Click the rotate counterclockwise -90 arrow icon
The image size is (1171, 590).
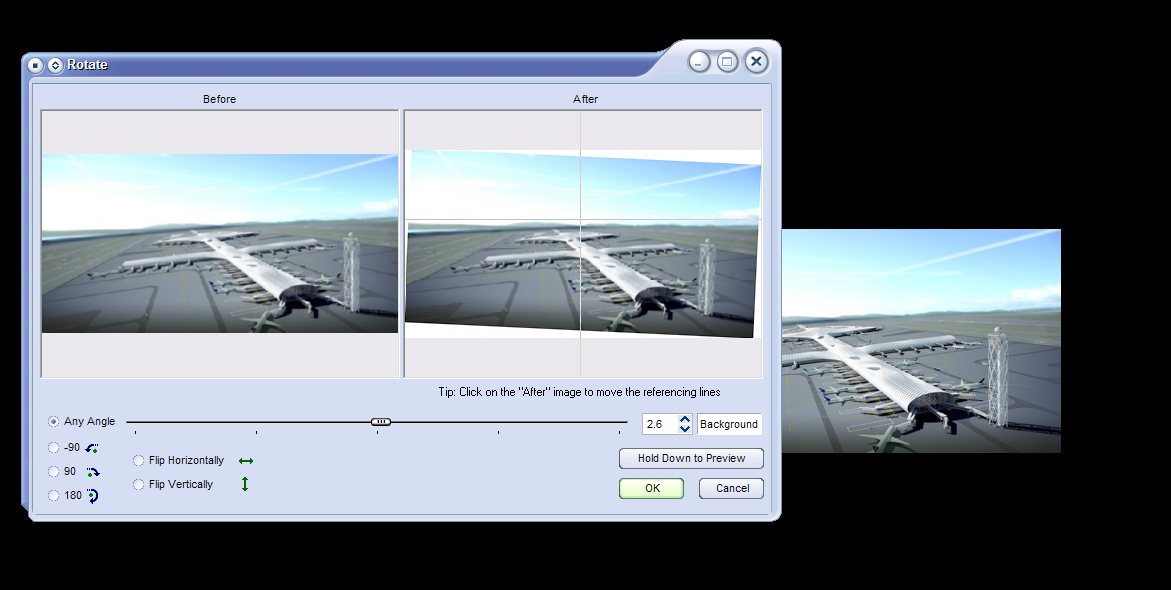pyautogui.click(x=92, y=448)
